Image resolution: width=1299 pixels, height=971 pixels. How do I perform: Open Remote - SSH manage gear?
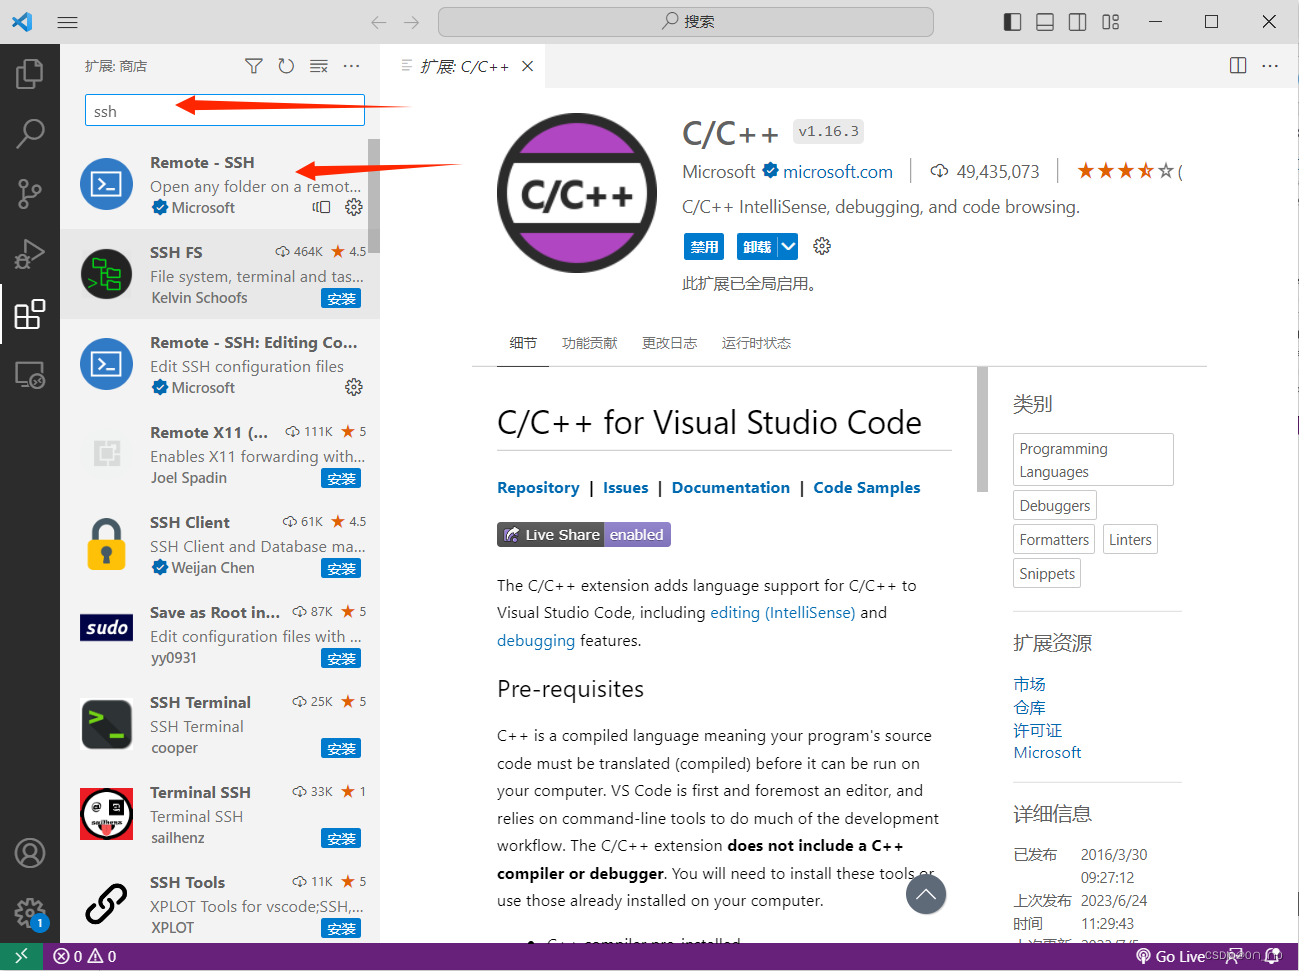[354, 207]
